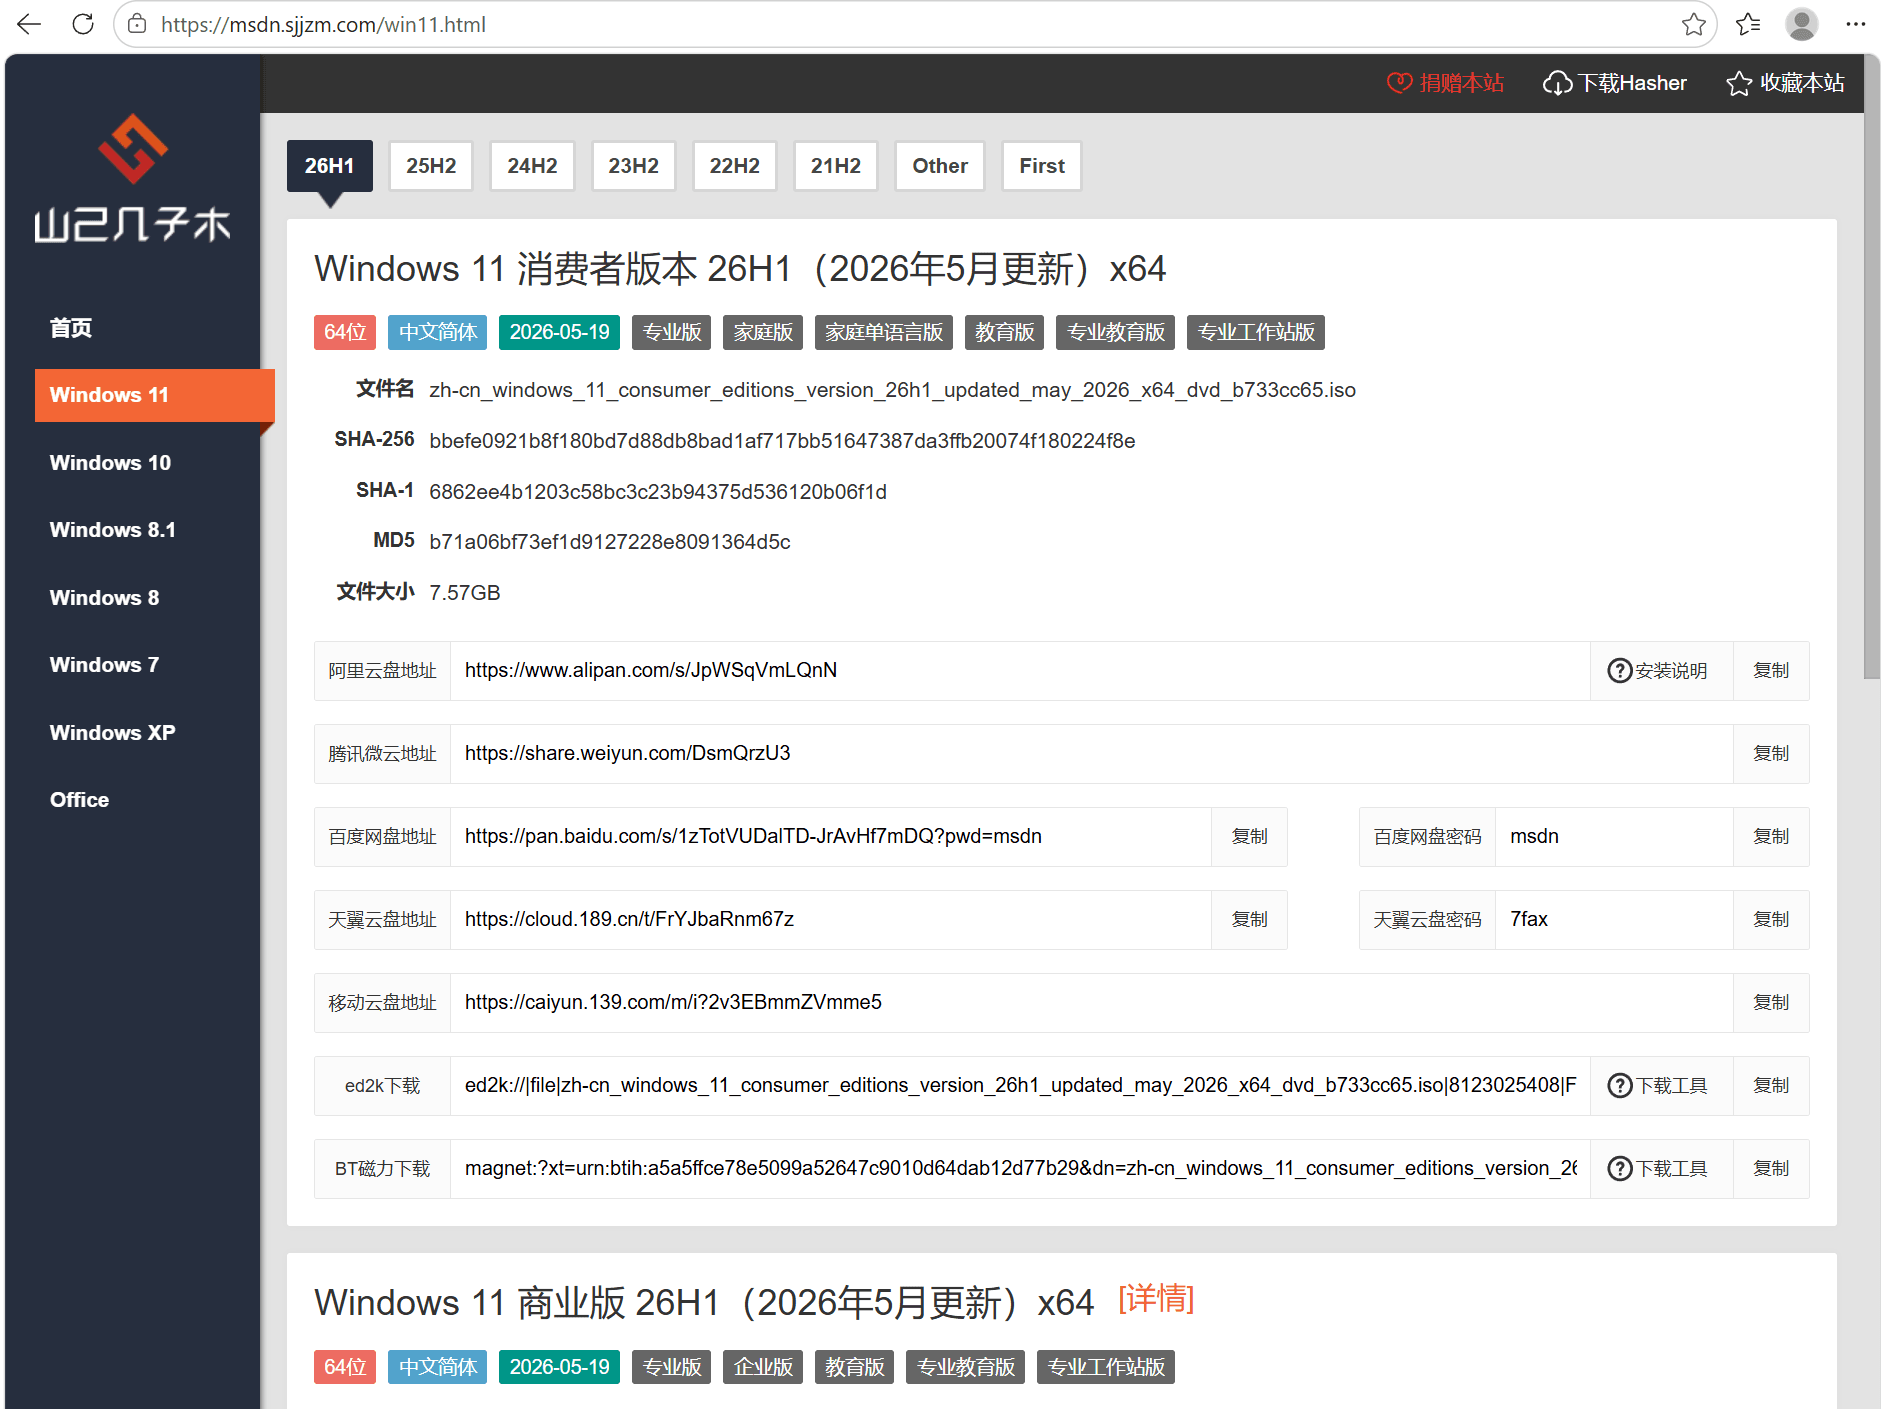Viewport: 1881px width, 1409px height.
Task: Click the share.weiyun.com URL field
Action: [1091, 754]
